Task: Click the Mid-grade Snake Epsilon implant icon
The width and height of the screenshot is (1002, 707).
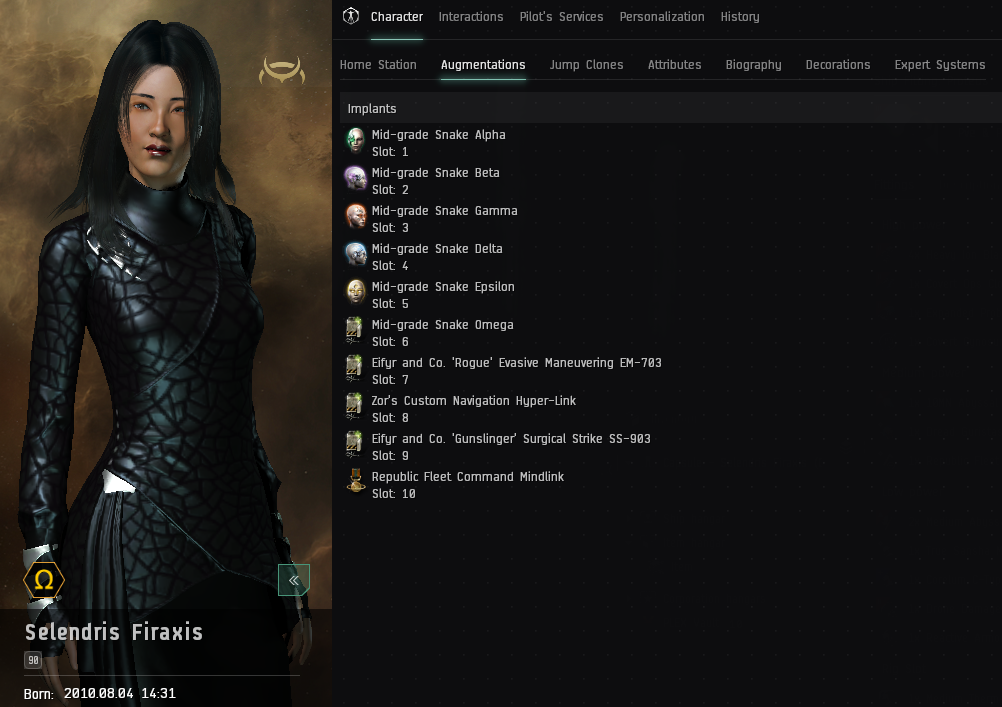Action: 355,293
